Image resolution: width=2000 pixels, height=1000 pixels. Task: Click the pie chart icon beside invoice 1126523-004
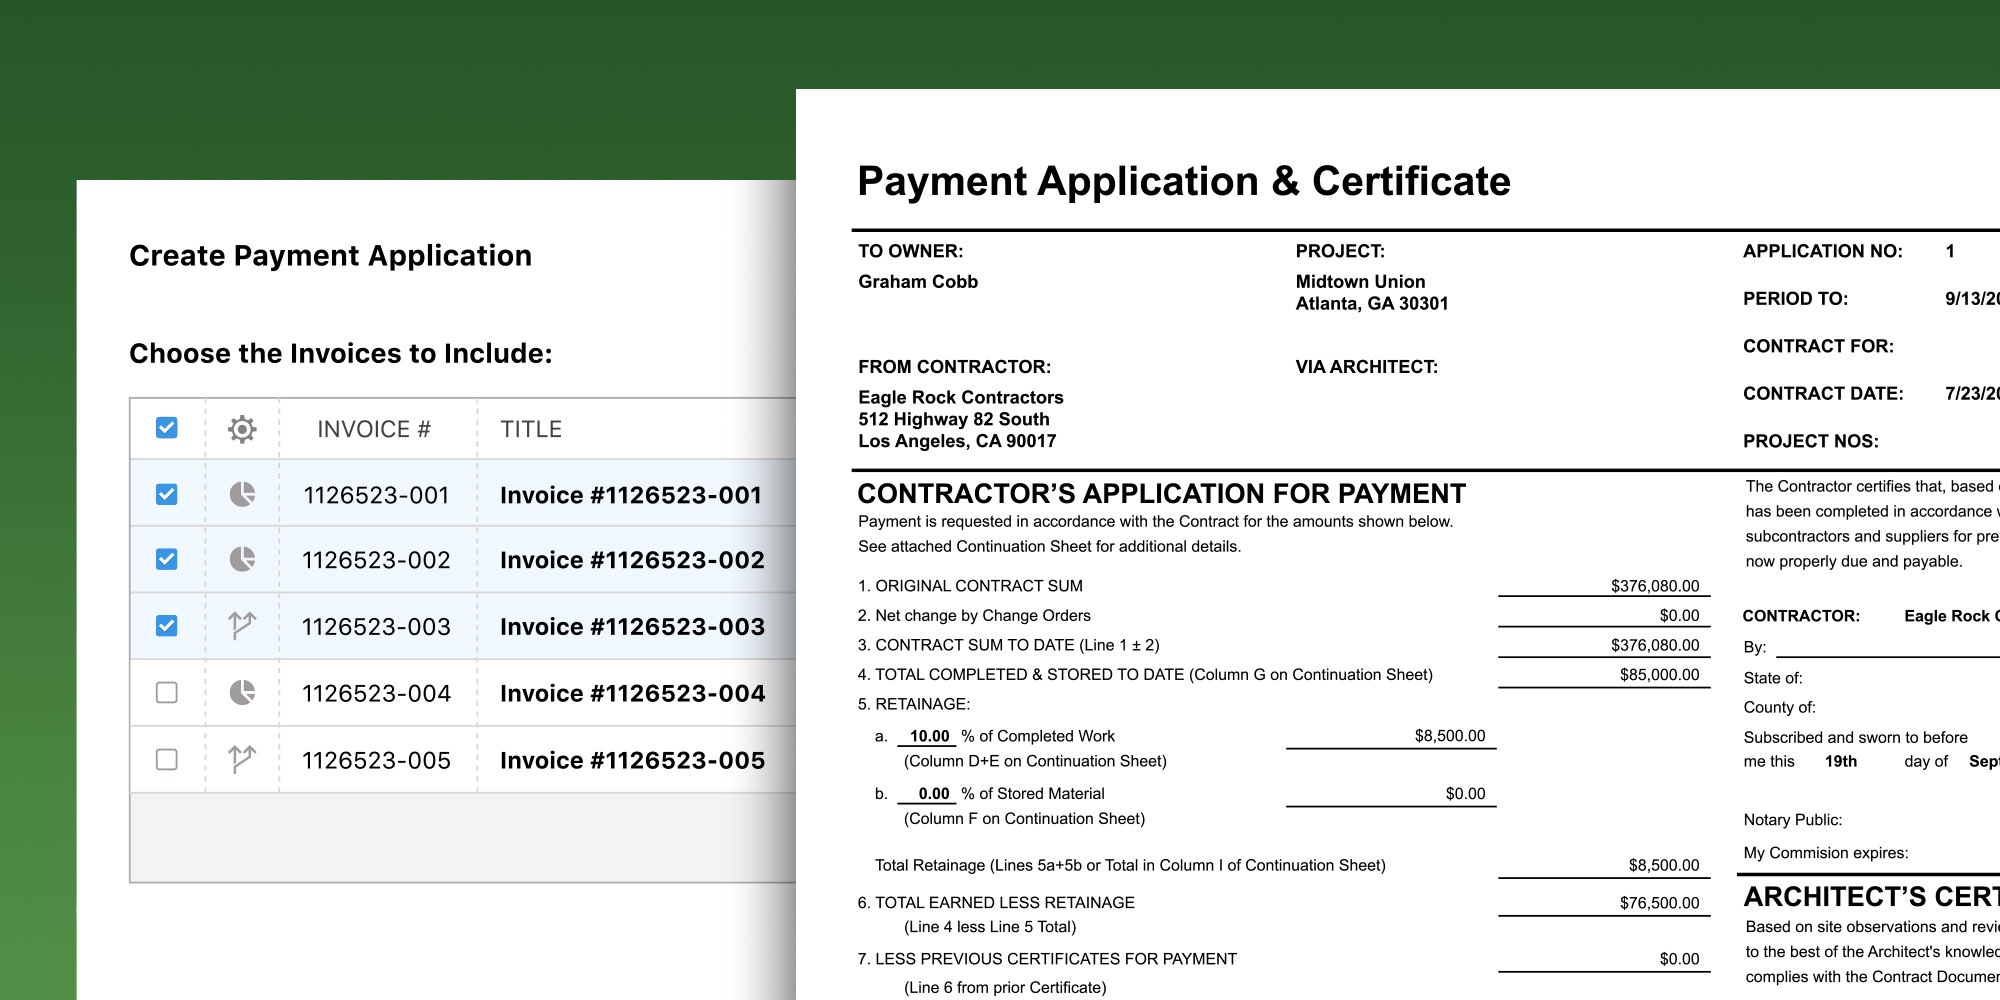click(x=241, y=692)
